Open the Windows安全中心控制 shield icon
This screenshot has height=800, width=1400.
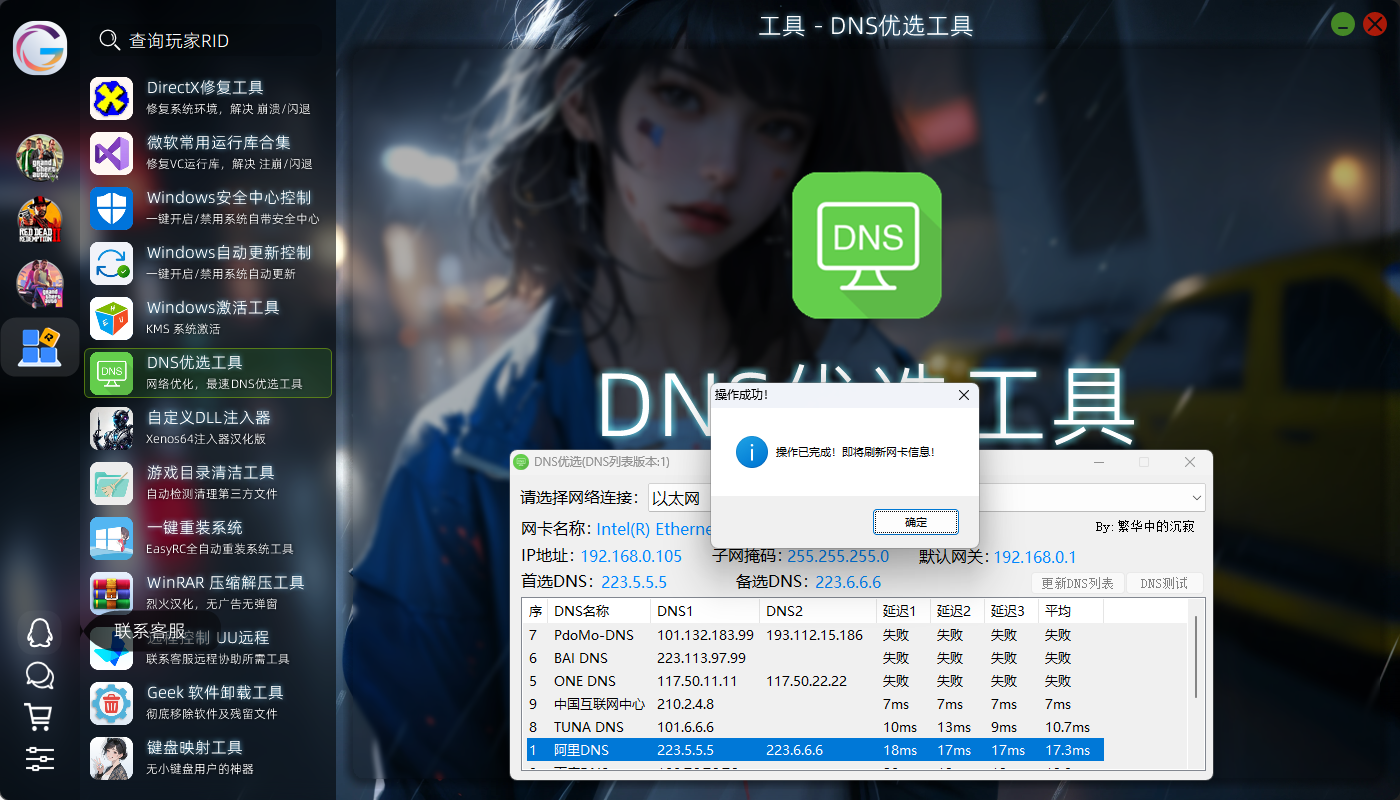coord(112,208)
